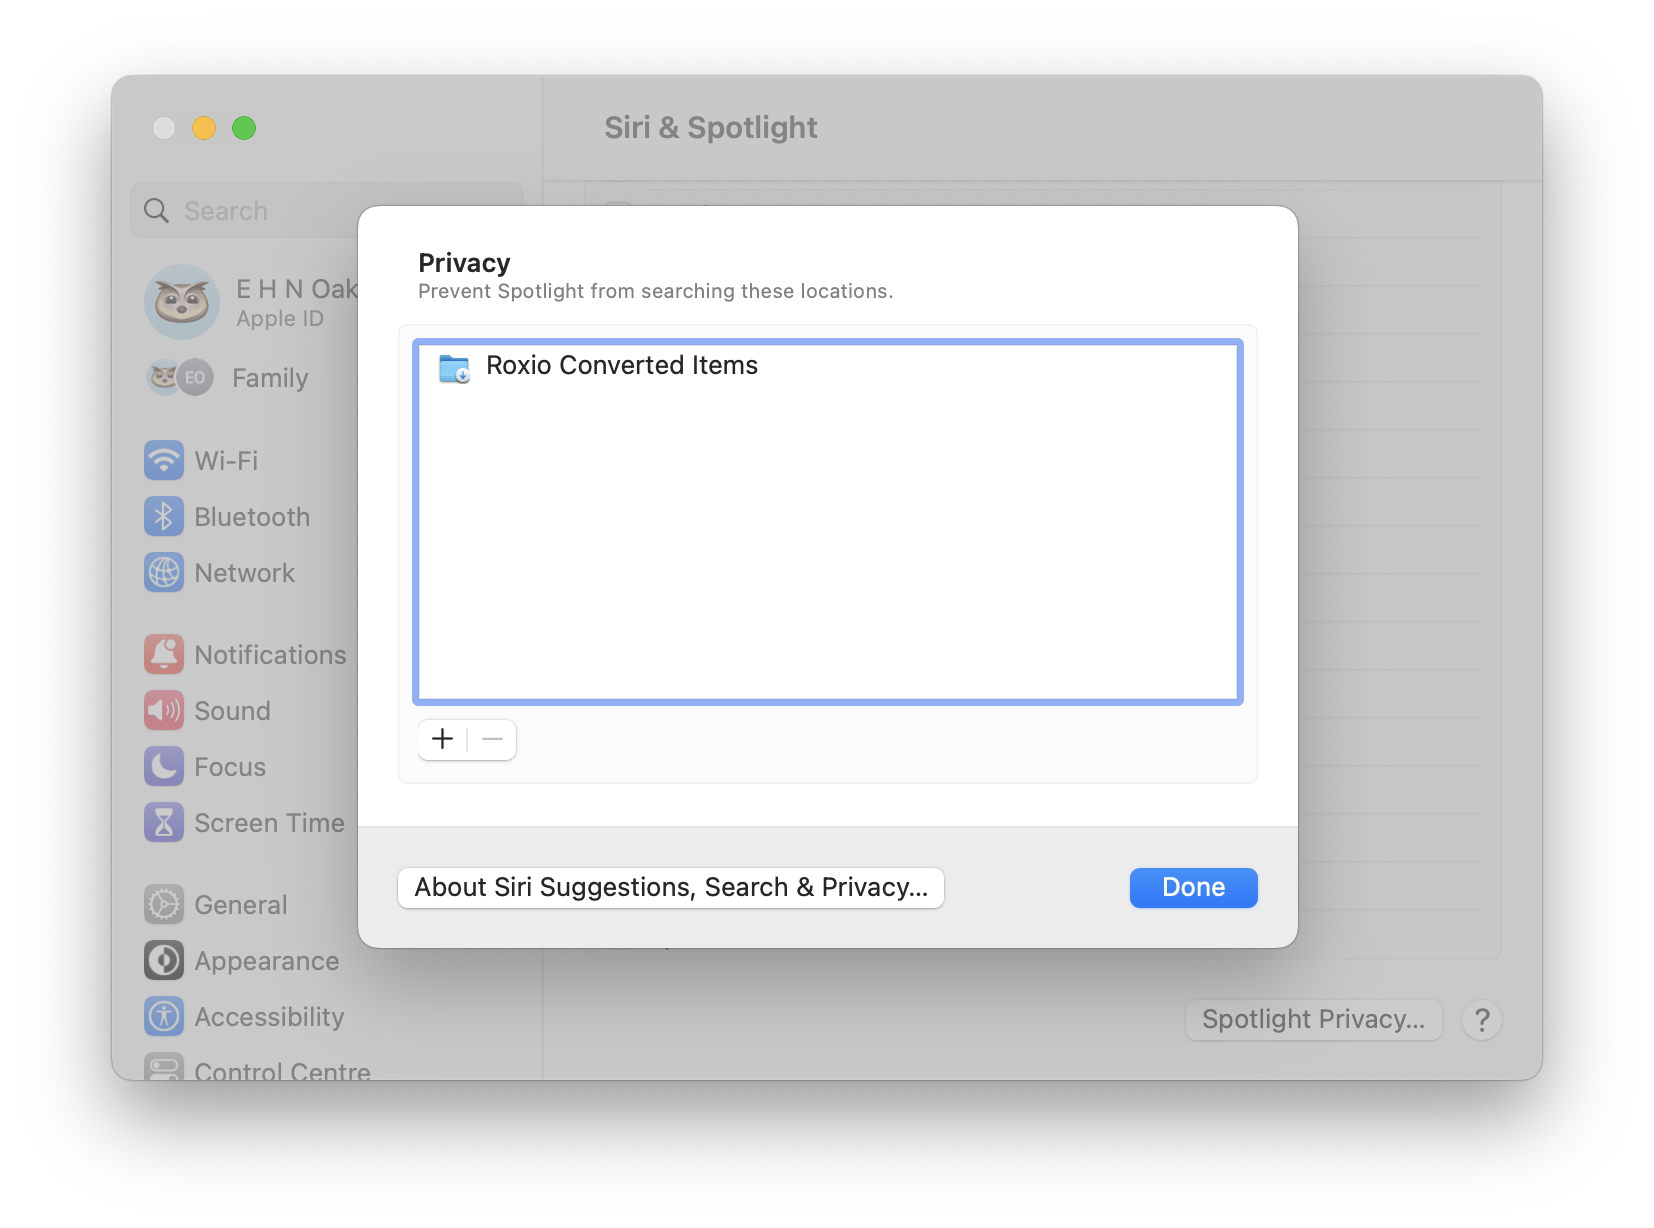Select Screen Time hourglass icon
This screenshot has height=1228, width=1654.
[x=164, y=823]
